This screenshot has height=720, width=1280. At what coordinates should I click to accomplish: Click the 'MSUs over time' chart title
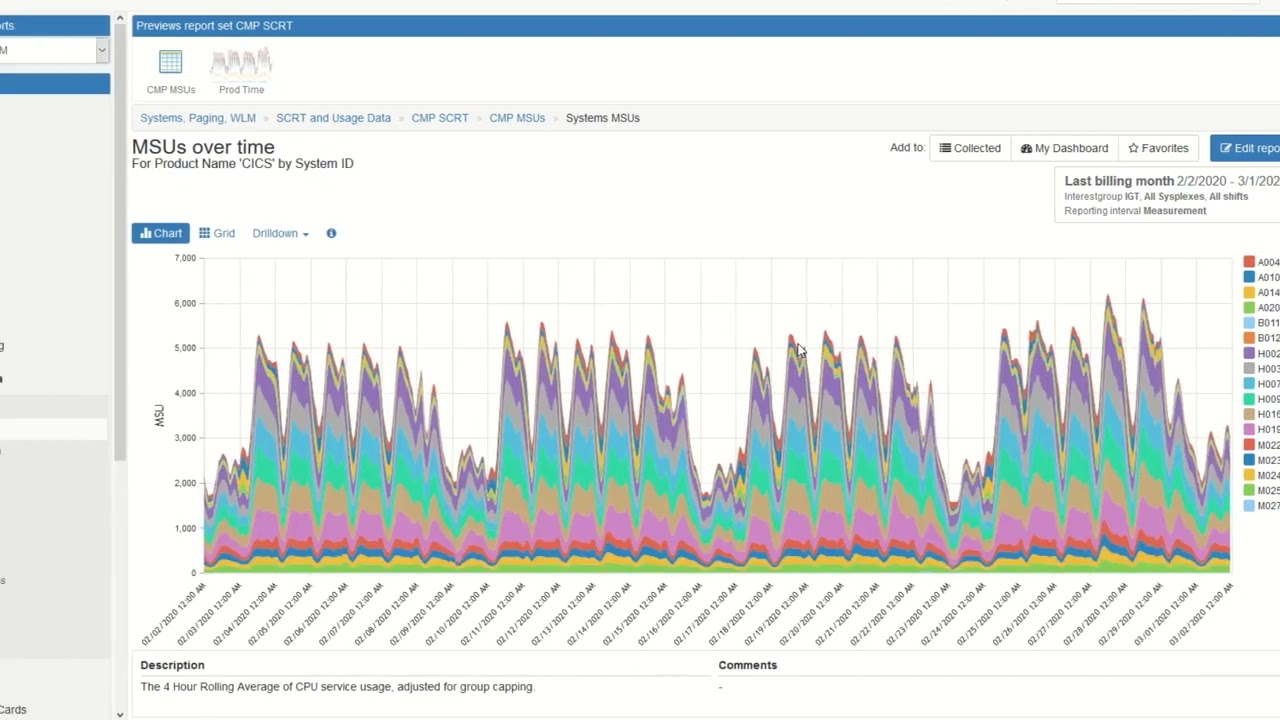tap(203, 147)
